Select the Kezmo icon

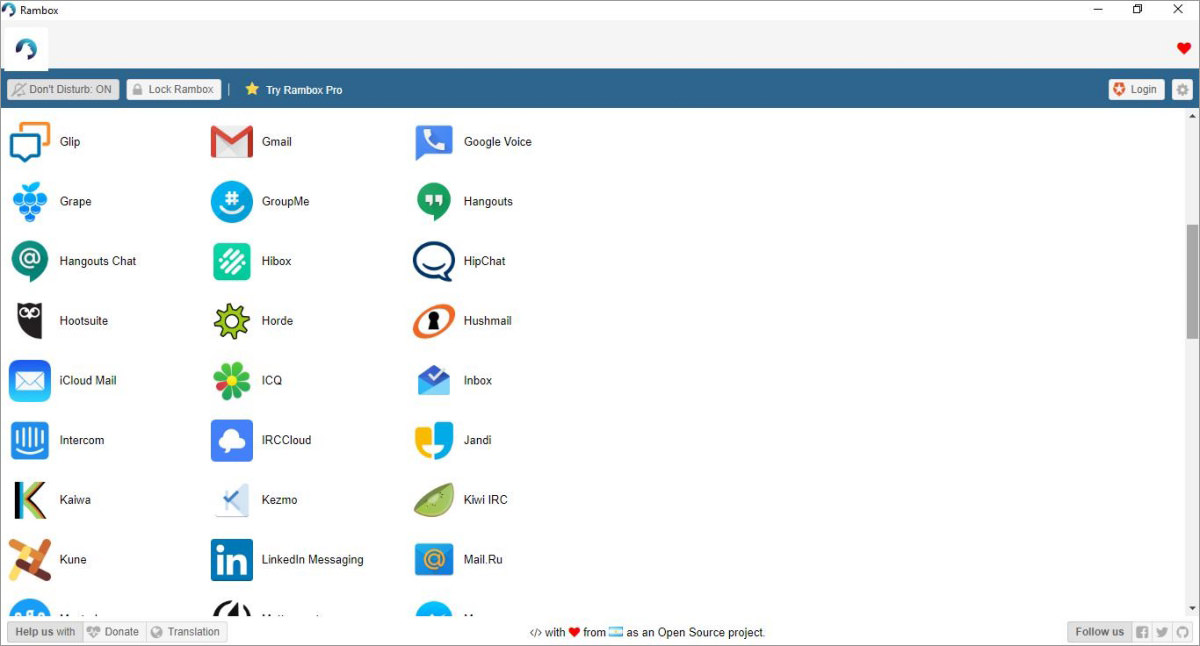click(232, 500)
